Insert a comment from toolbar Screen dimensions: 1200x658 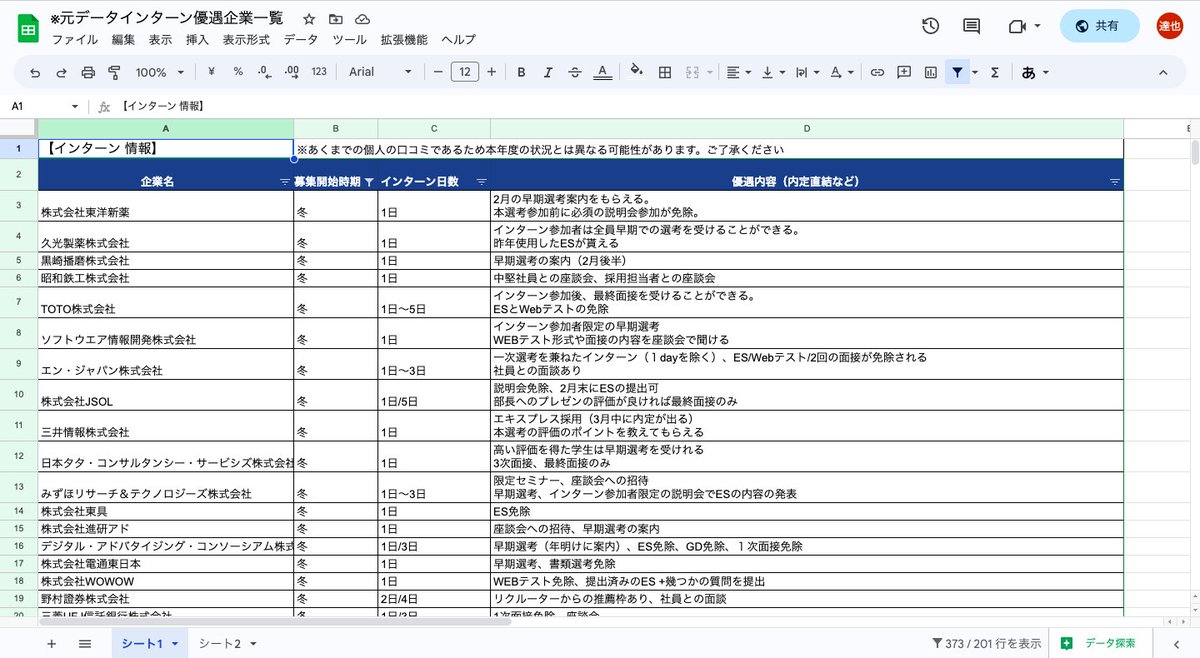[904, 72]
